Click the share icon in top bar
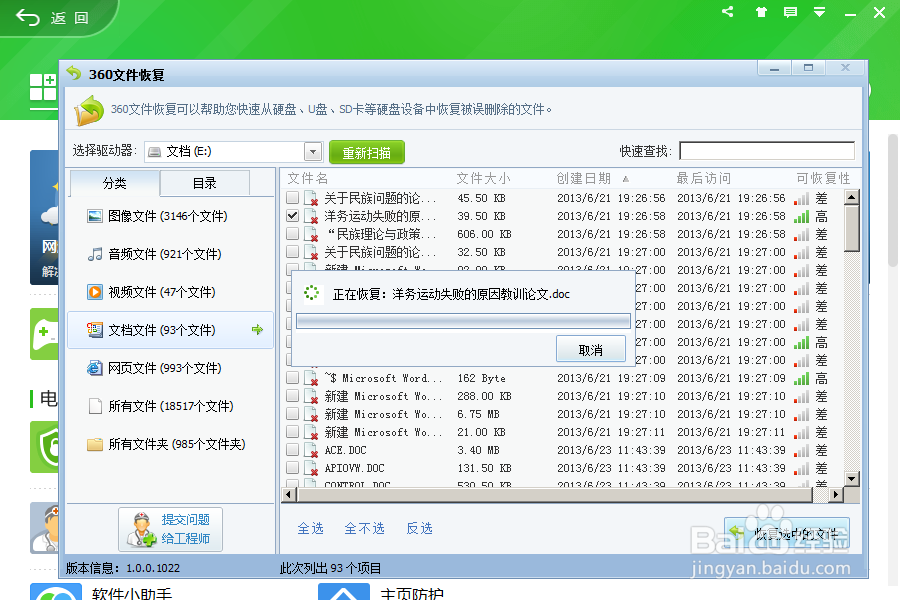Image resolution: width=900 pixels, height=600 pixels. point(727,11)
